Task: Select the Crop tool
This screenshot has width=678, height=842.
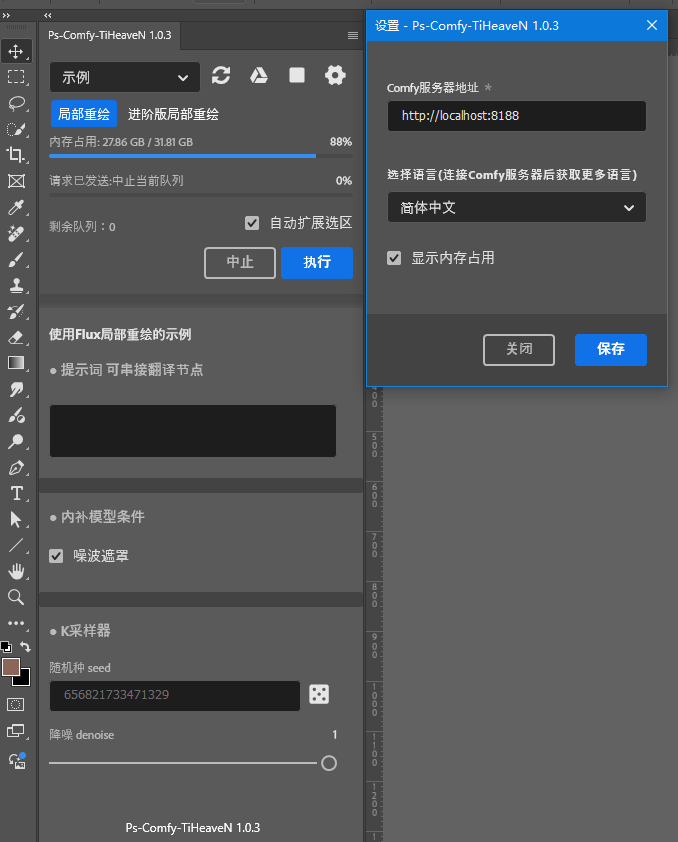Action: tap(16, 155)
